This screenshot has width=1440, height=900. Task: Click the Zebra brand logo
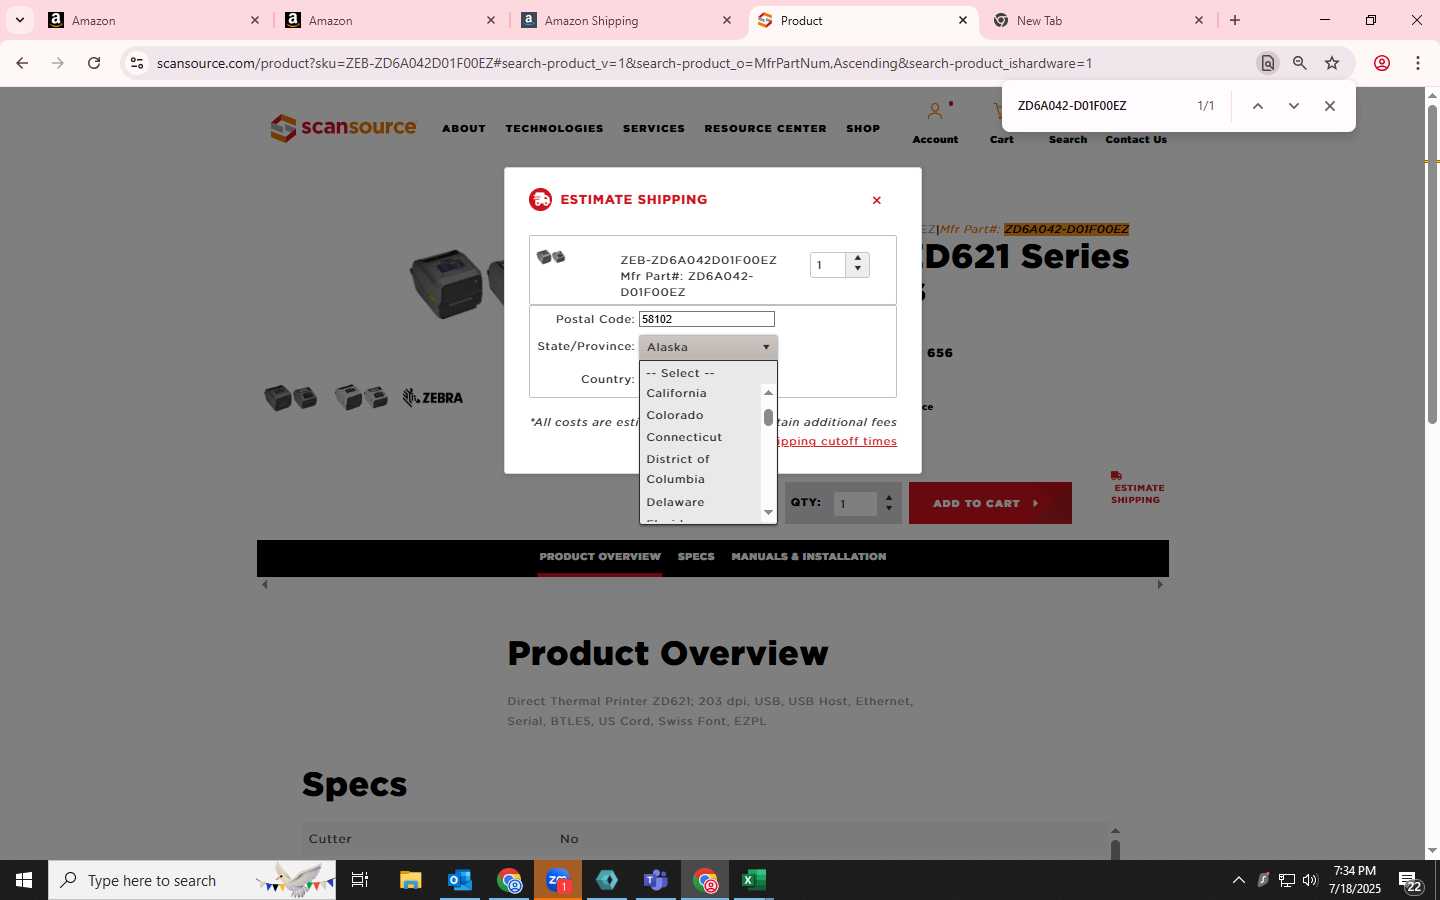433,398
